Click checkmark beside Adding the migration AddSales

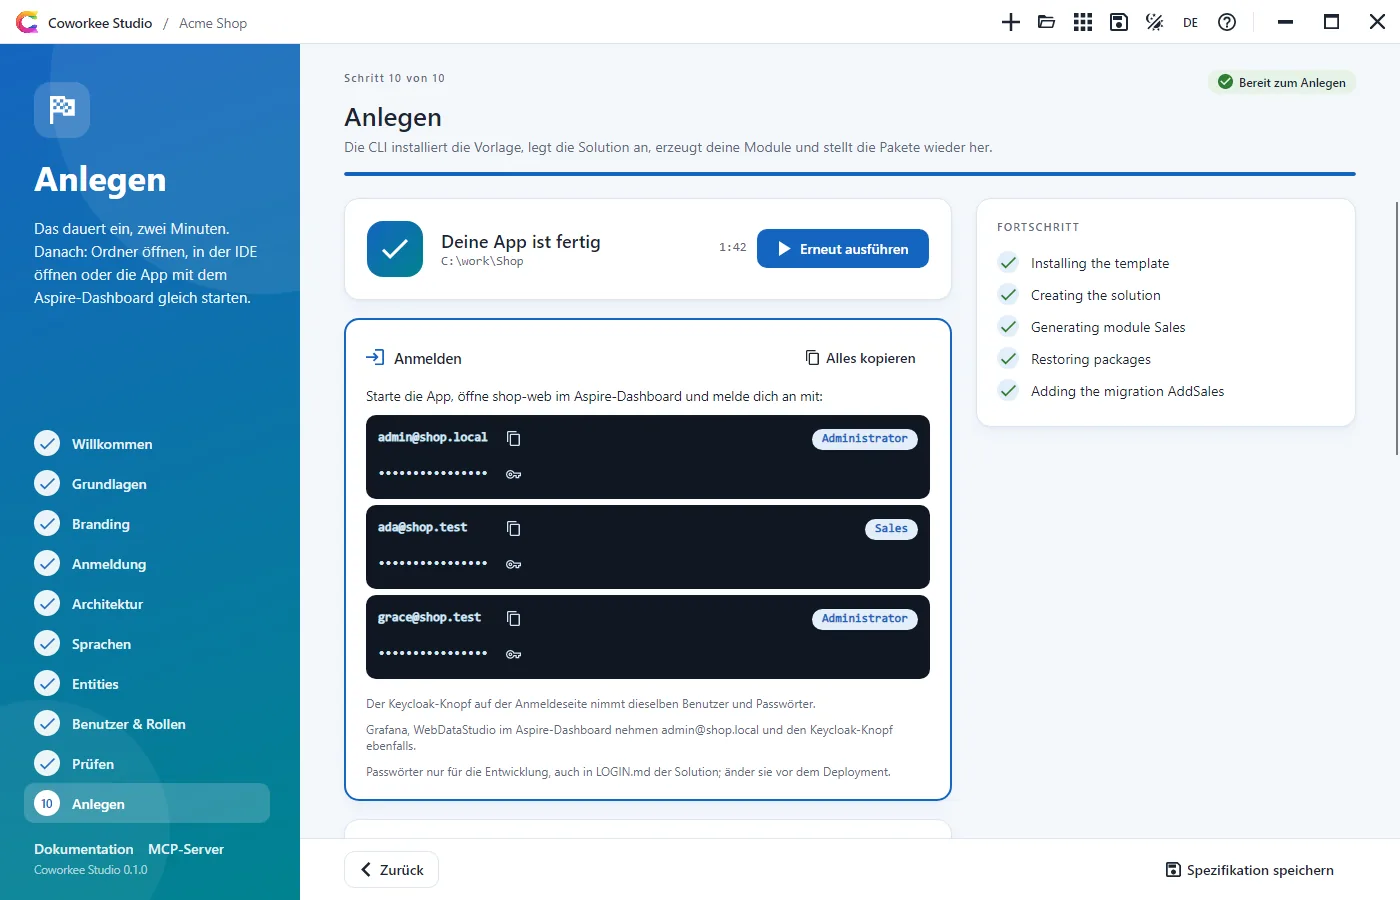tap(1008, 391)
